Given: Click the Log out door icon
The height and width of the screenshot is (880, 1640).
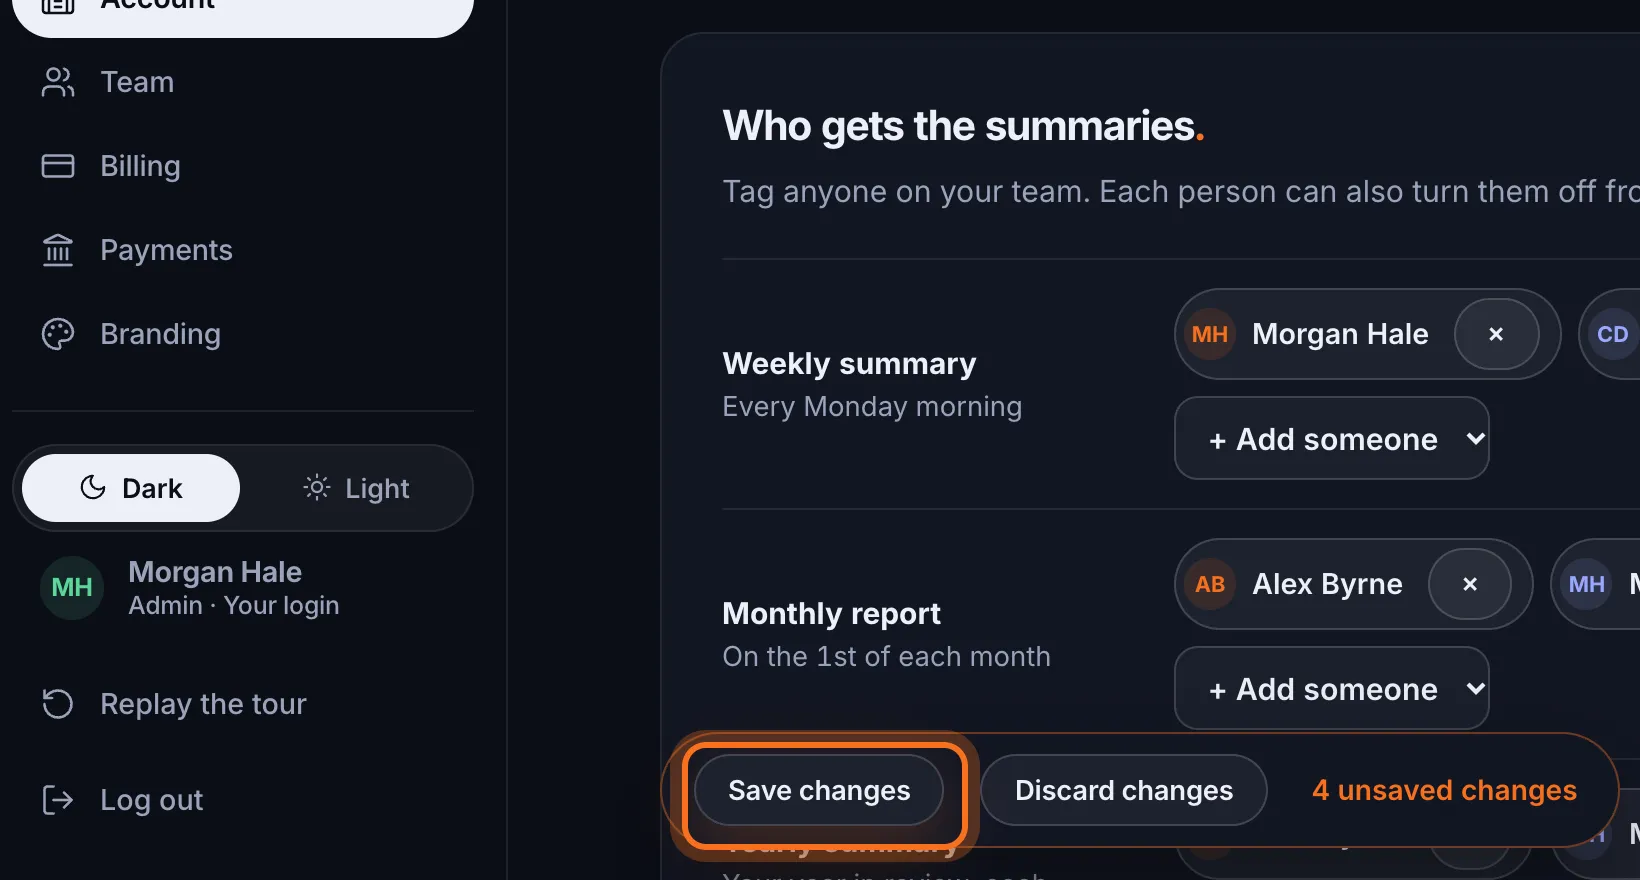Looking at the screenshot, I should click(x=58, y=800).
